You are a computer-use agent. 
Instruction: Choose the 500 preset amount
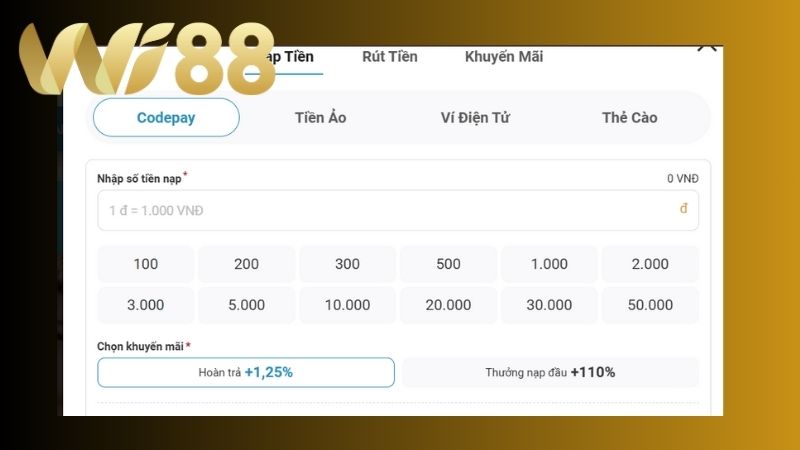point(448,264)
